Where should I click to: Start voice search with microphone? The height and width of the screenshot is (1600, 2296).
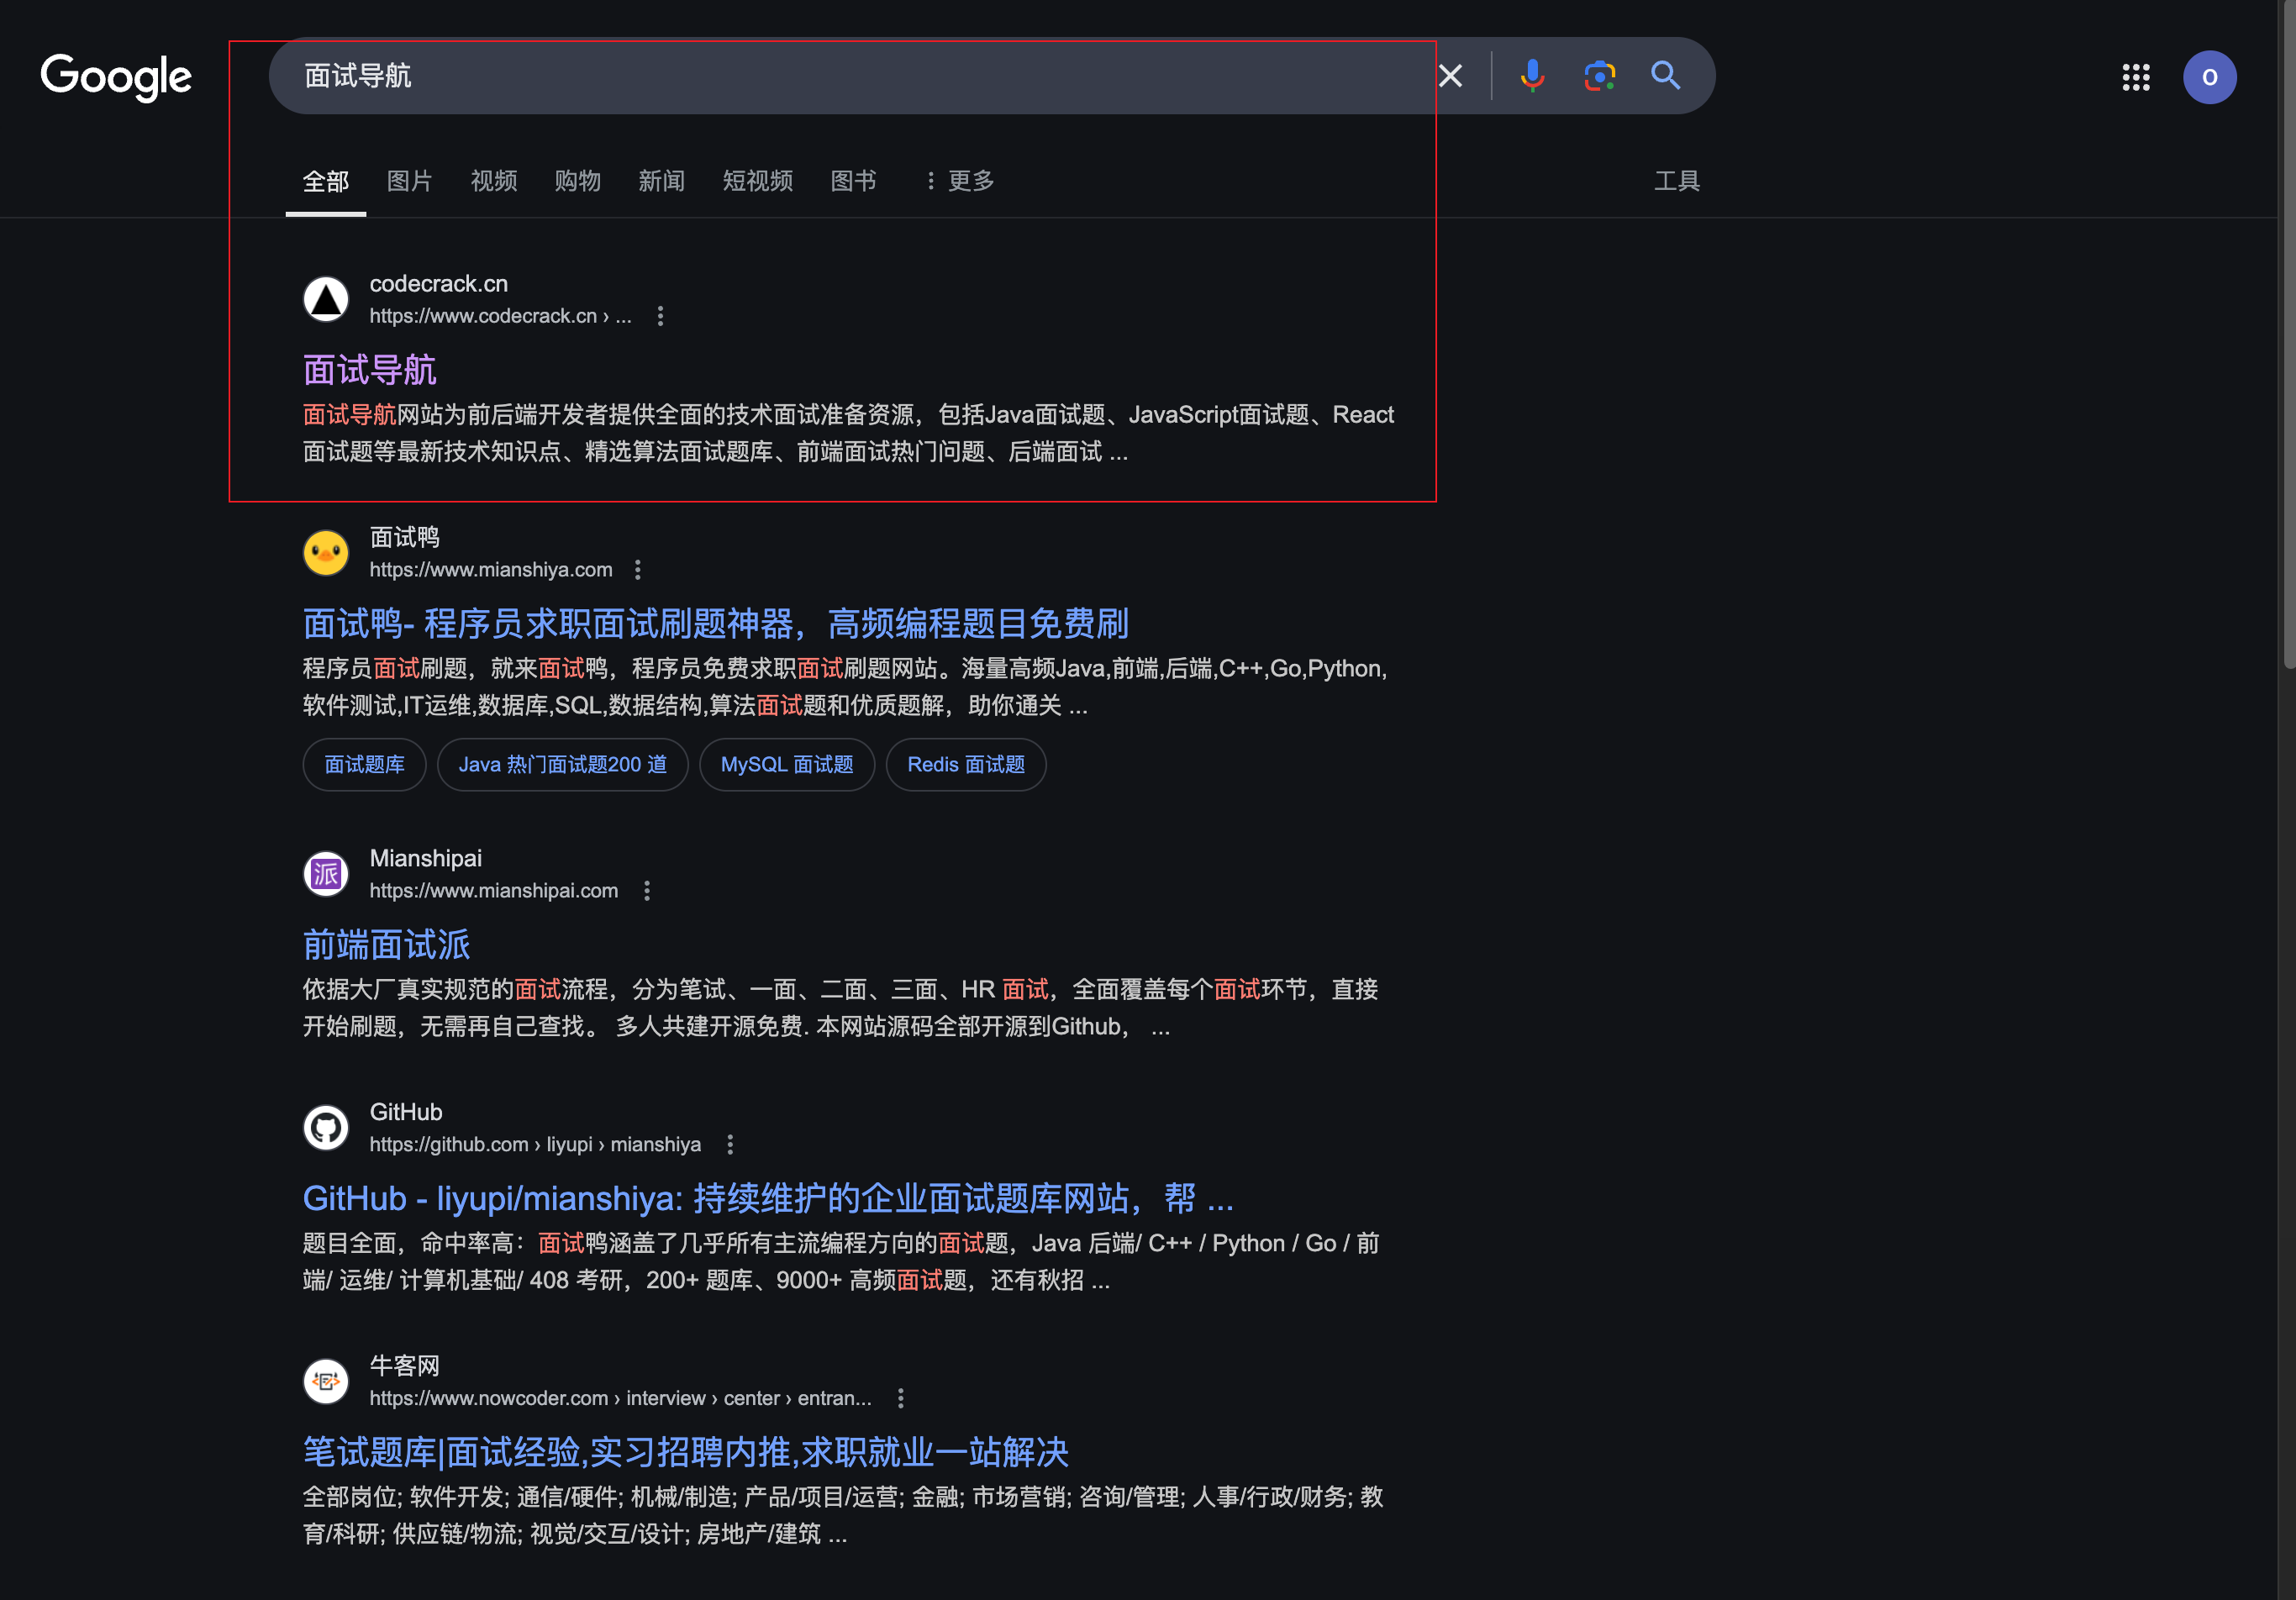click(x=1532, y=76)
